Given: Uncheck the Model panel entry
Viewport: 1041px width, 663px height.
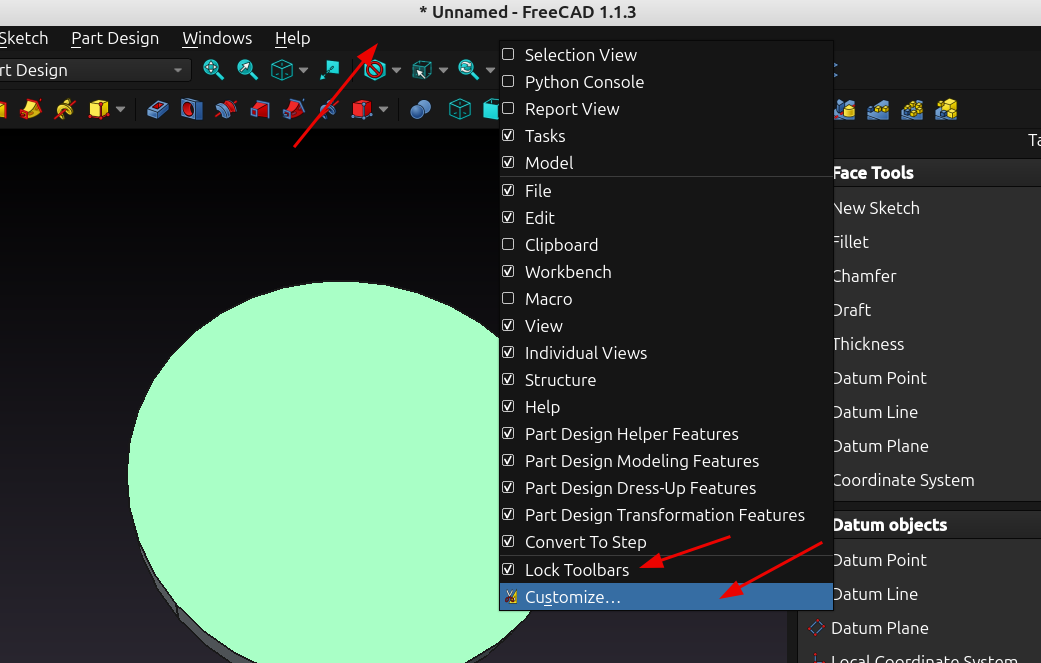Looking at the screenshot, I should 509,163.
